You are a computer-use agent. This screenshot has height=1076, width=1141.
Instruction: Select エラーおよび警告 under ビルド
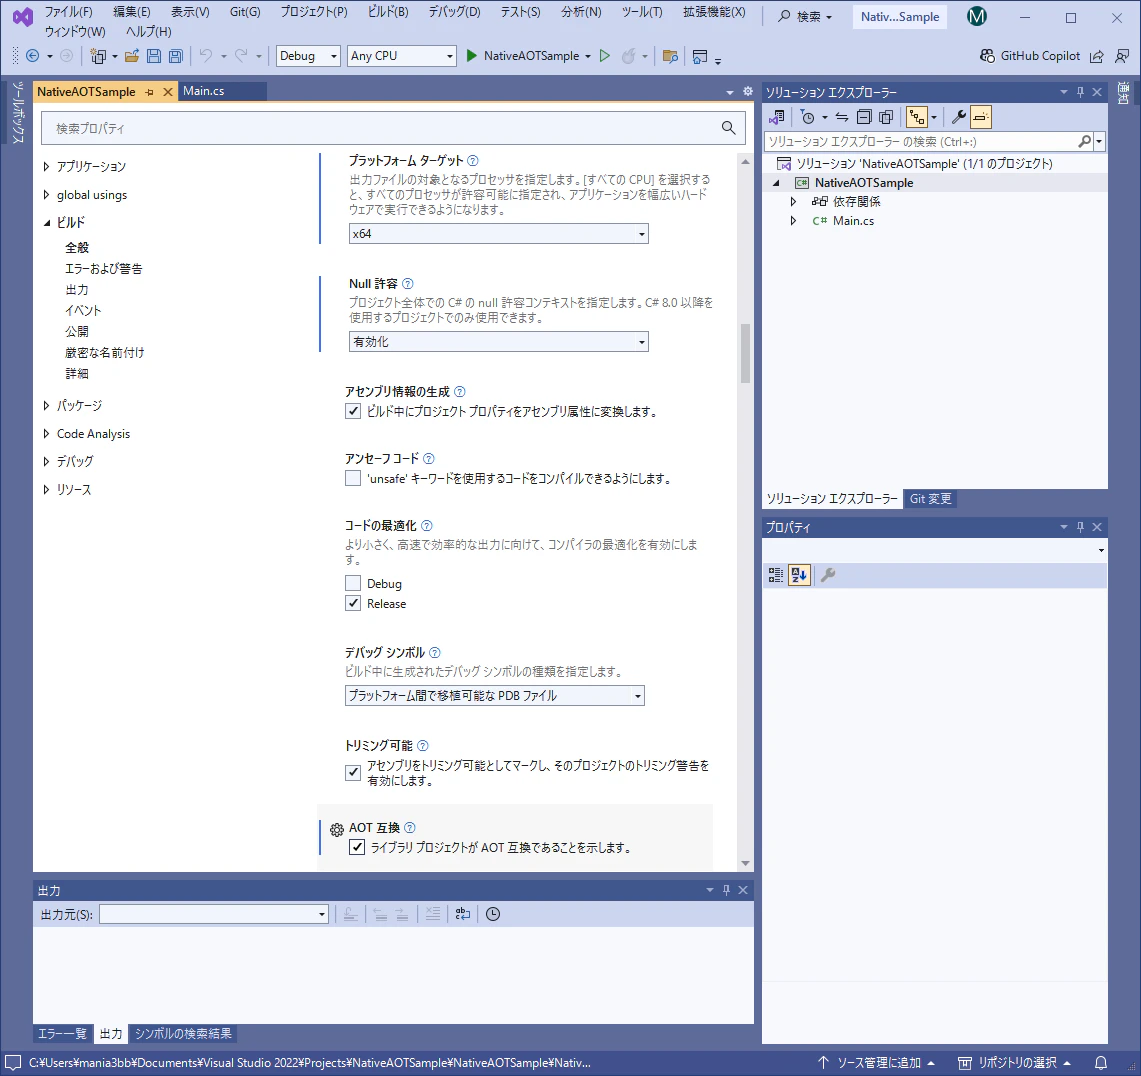pos(104,269)
